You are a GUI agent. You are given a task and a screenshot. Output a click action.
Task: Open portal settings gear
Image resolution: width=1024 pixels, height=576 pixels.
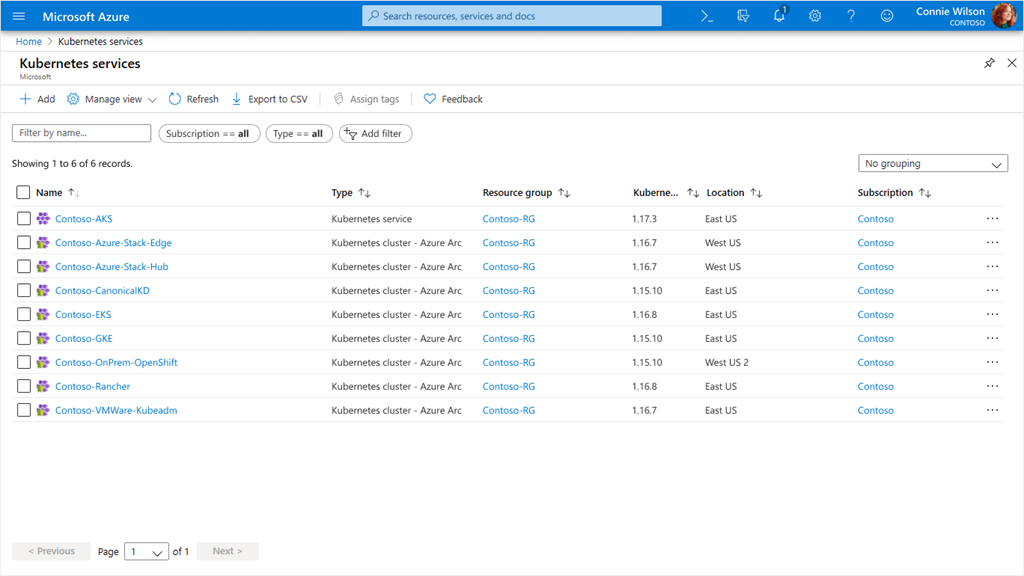[x=815, y=16]
